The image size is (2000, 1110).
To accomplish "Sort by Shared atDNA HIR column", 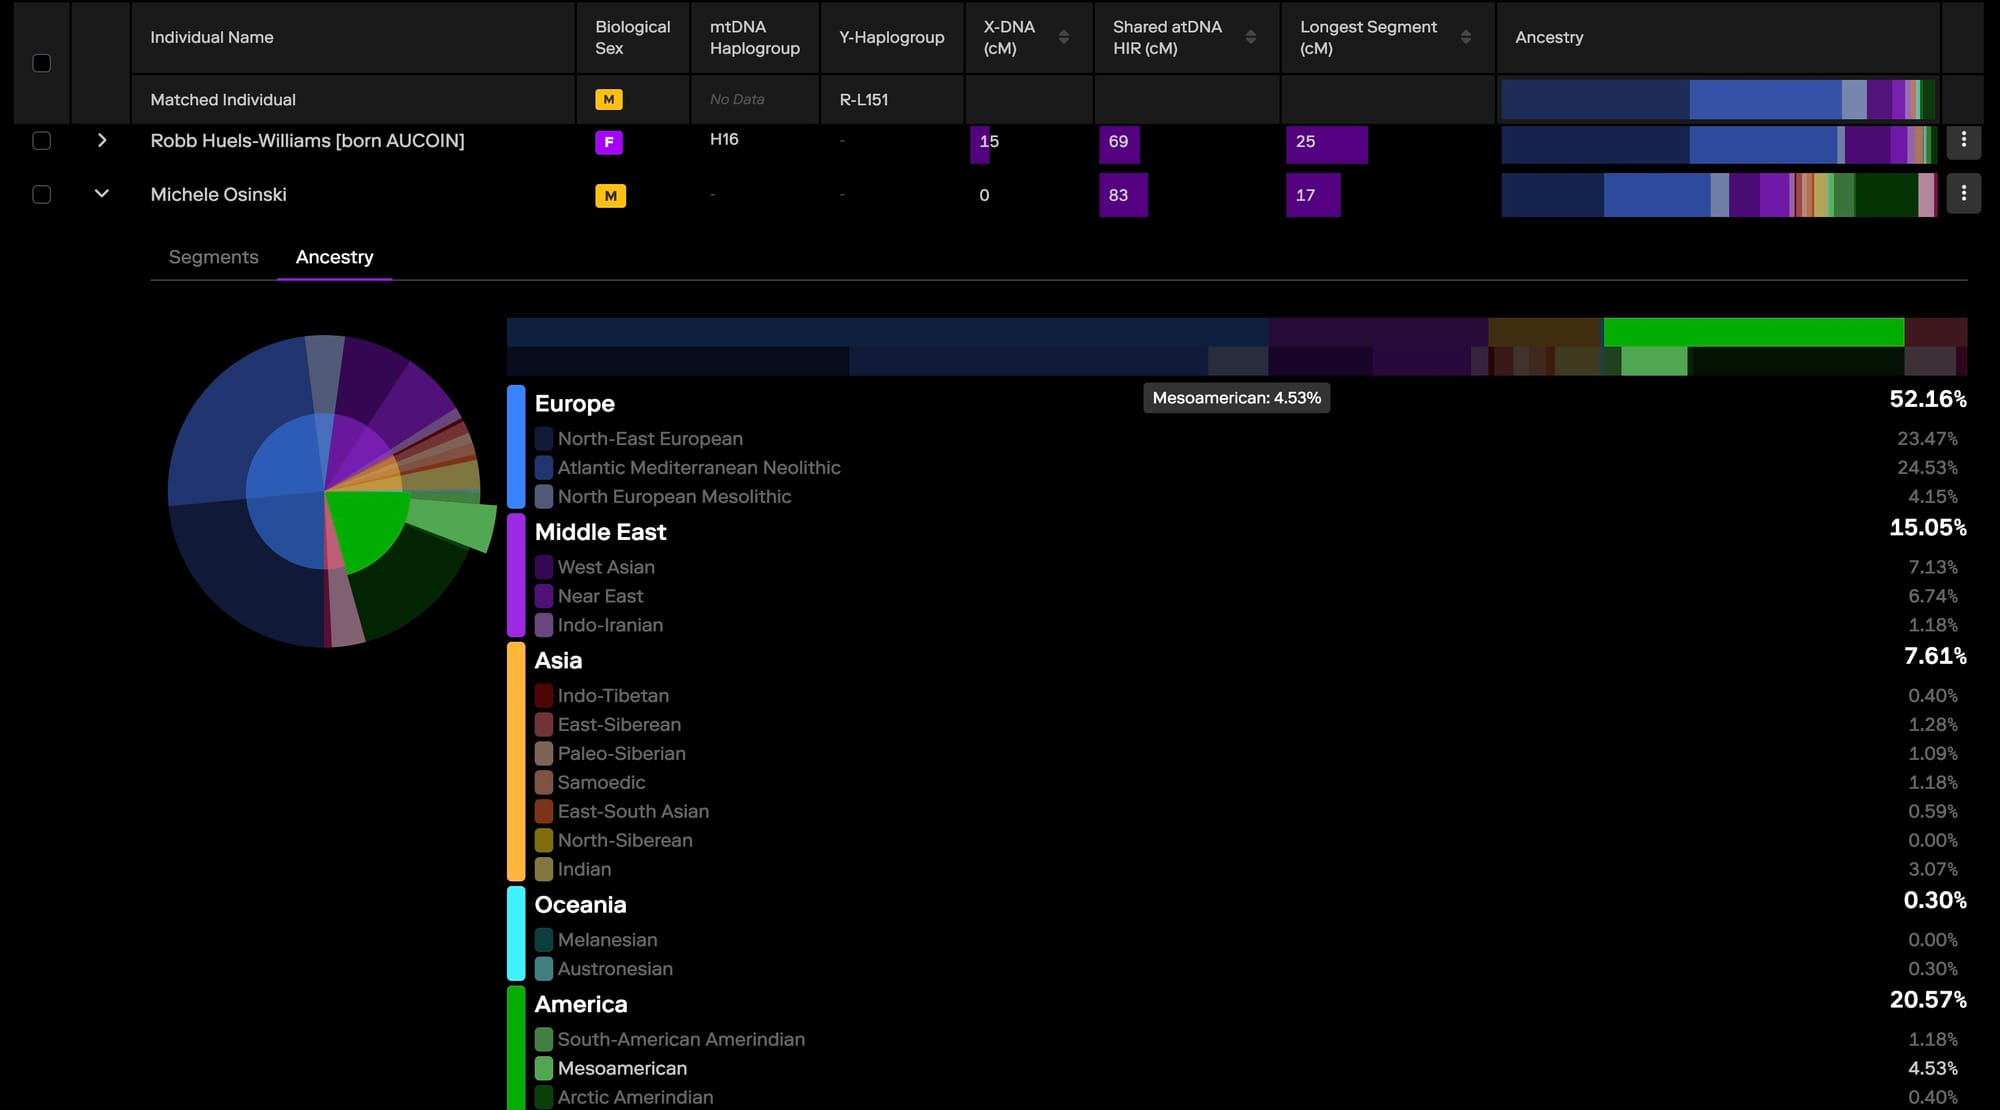I will pos(1250,37).
